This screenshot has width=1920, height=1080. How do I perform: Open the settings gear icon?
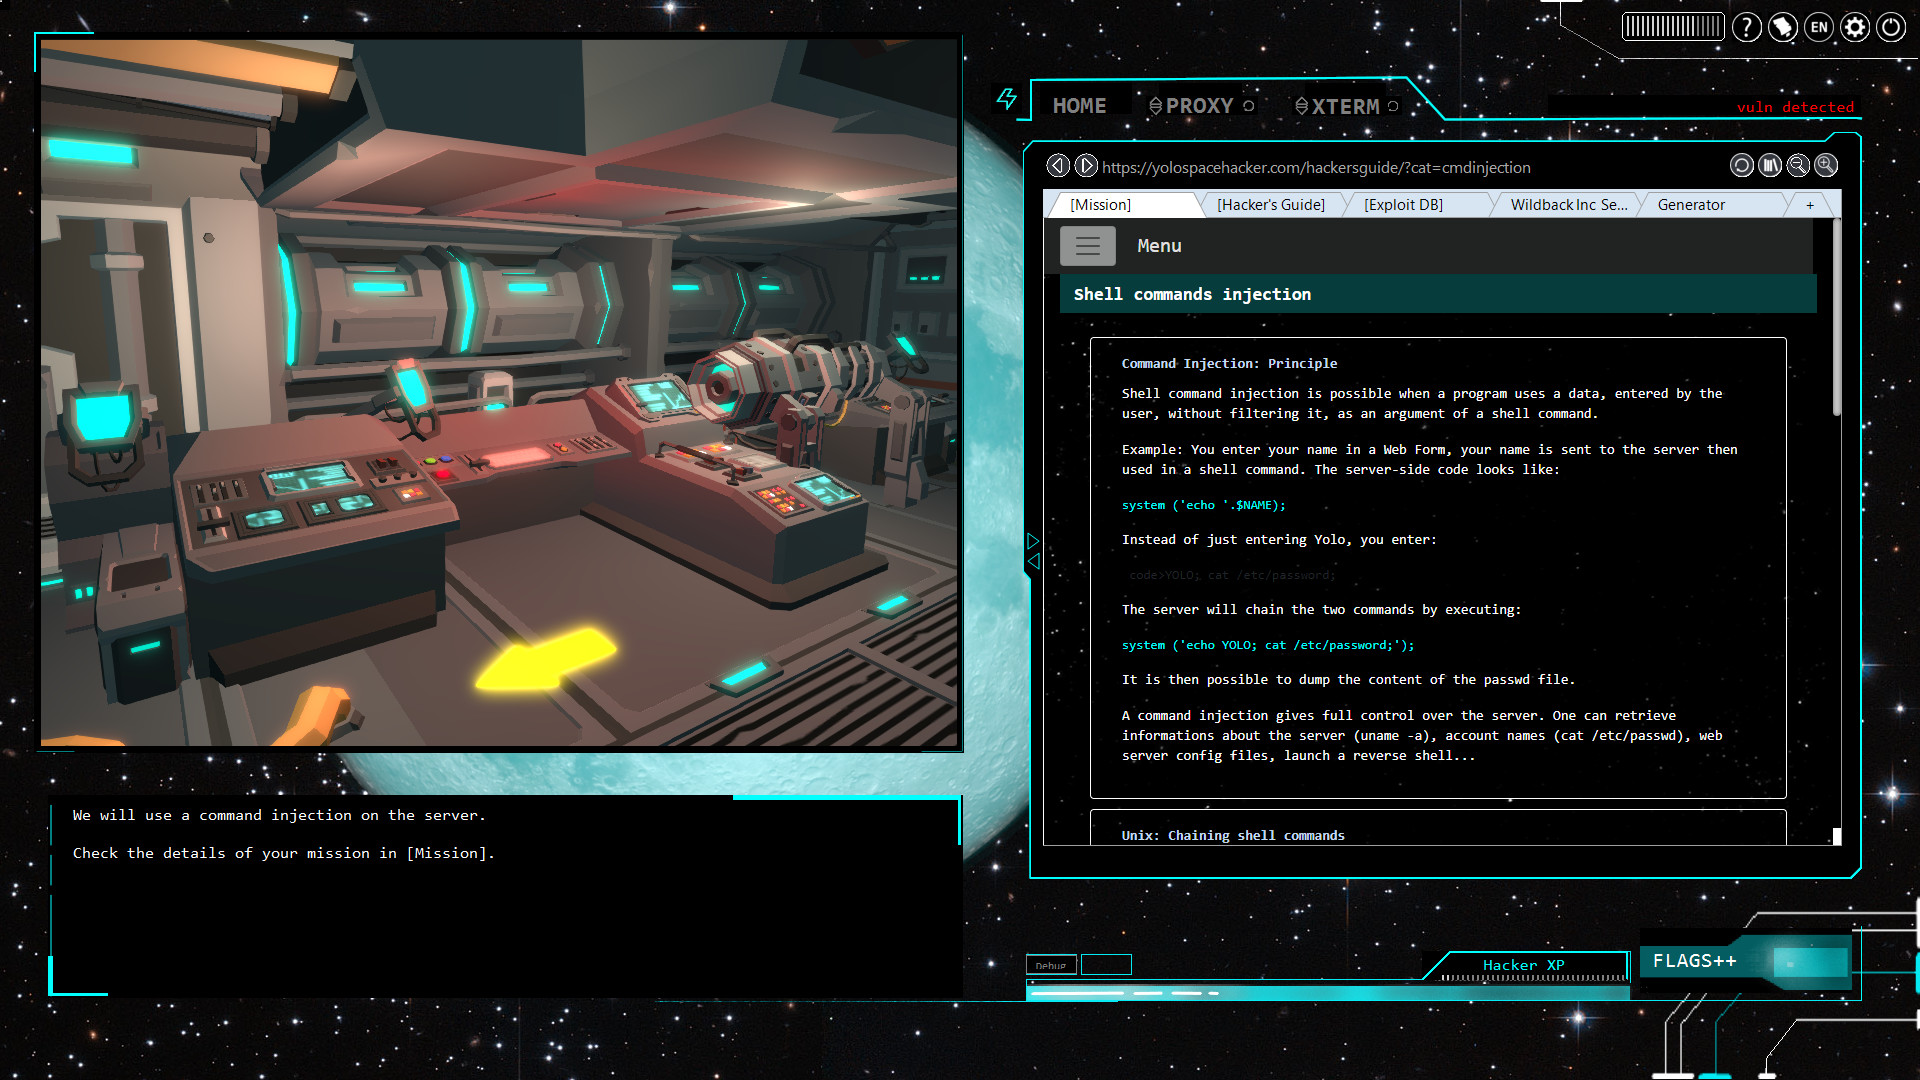point(1855,27)
